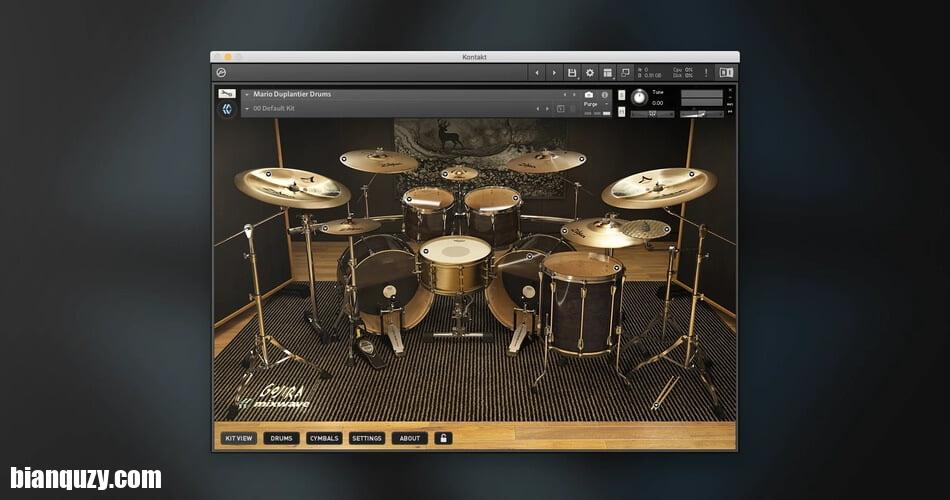Hit the far-right china cymbal

659,188
